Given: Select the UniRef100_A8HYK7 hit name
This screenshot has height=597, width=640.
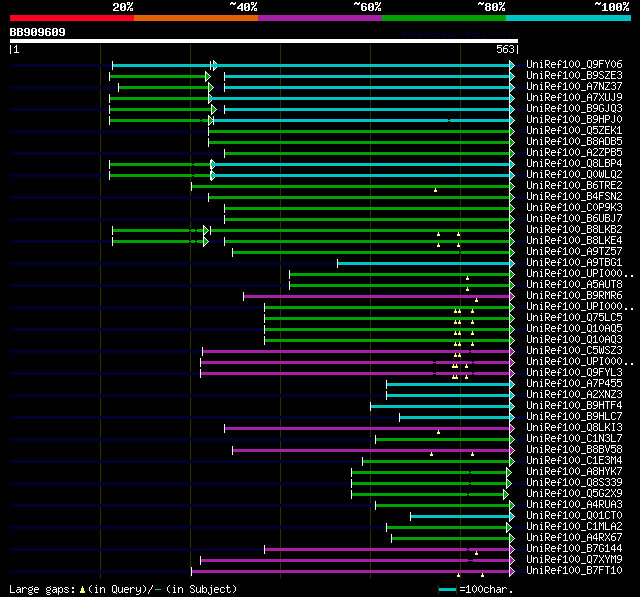Looking at the screenshot, I should point(574,472).
